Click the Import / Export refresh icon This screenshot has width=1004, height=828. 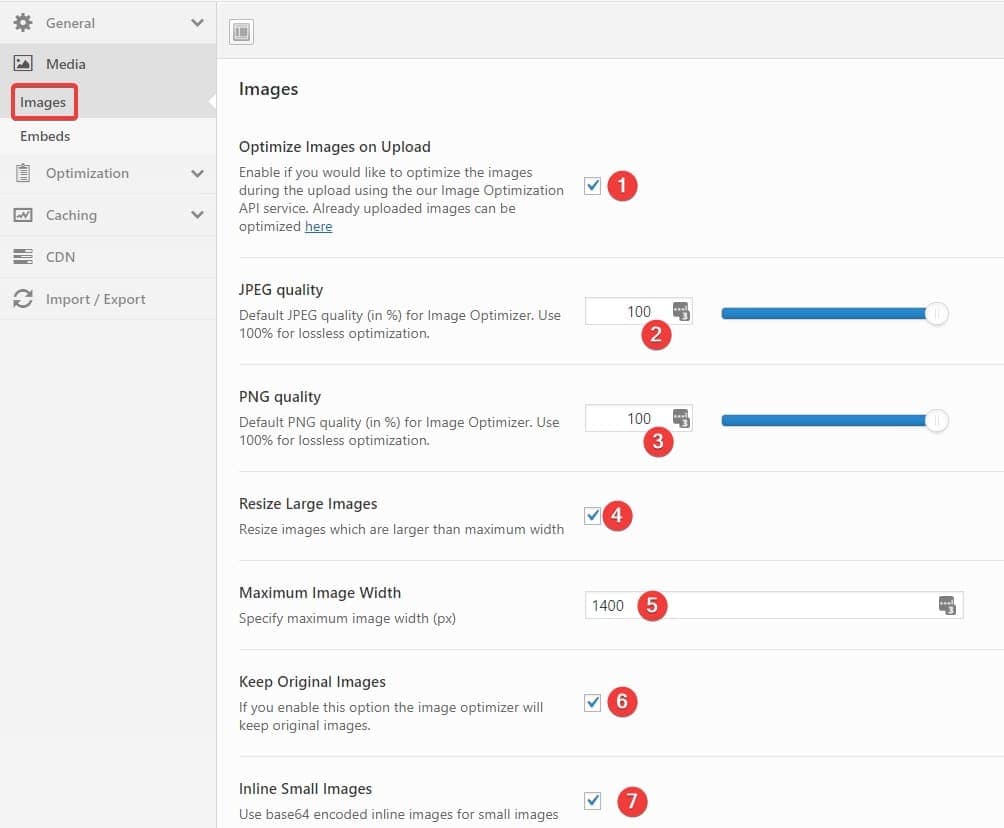(x=22, y=299)
